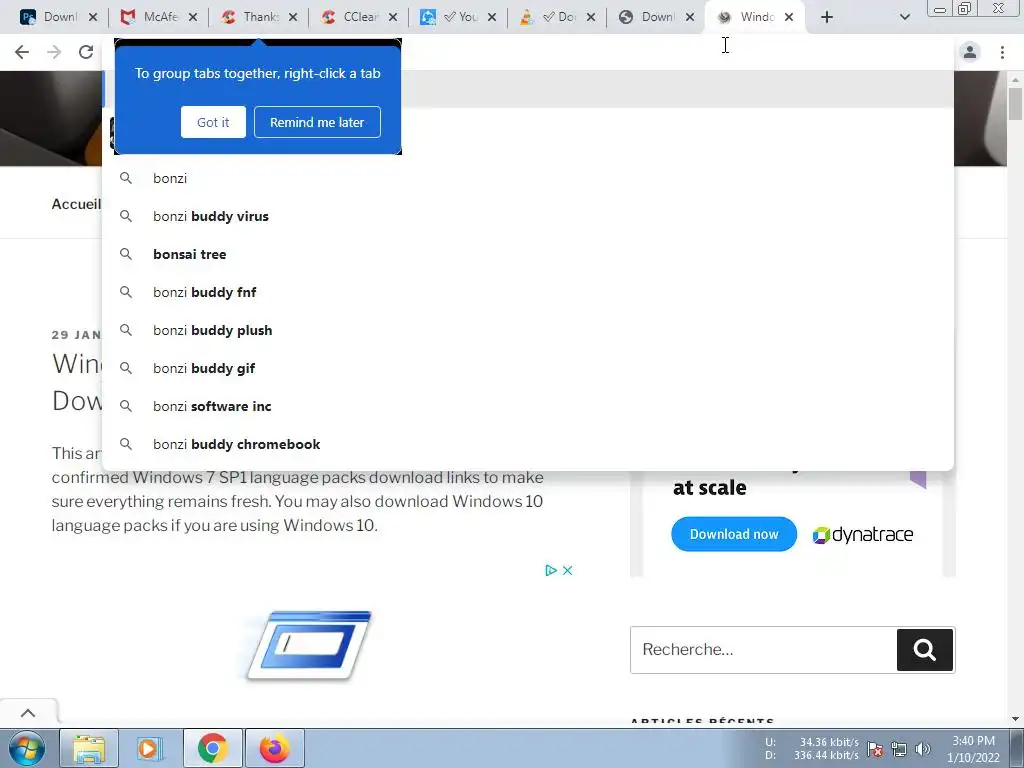1024x768 pixels.
Task: Click the black search magnifier button
Action: point(925,650)
